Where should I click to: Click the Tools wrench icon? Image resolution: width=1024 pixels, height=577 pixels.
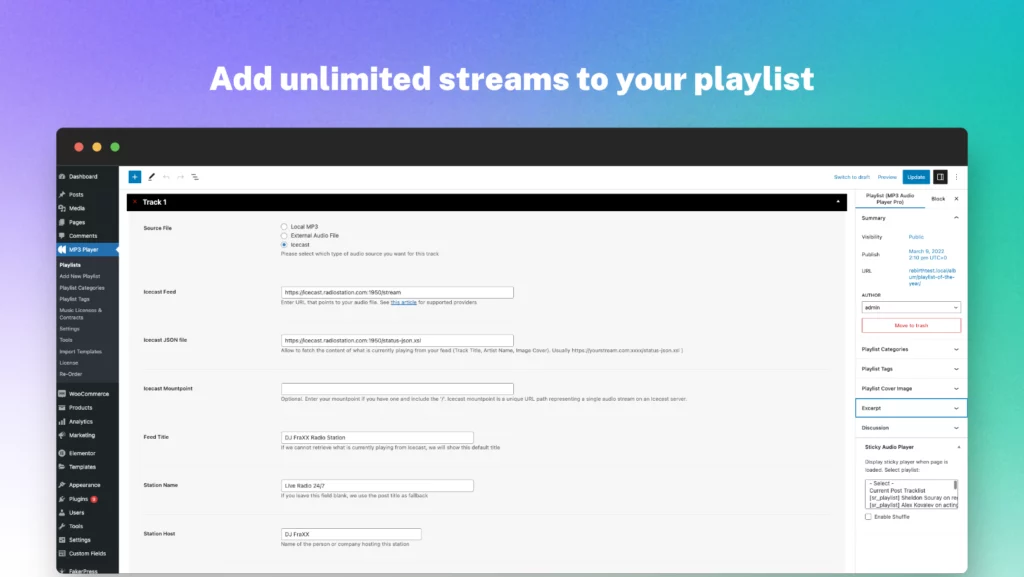coord(62,526)
